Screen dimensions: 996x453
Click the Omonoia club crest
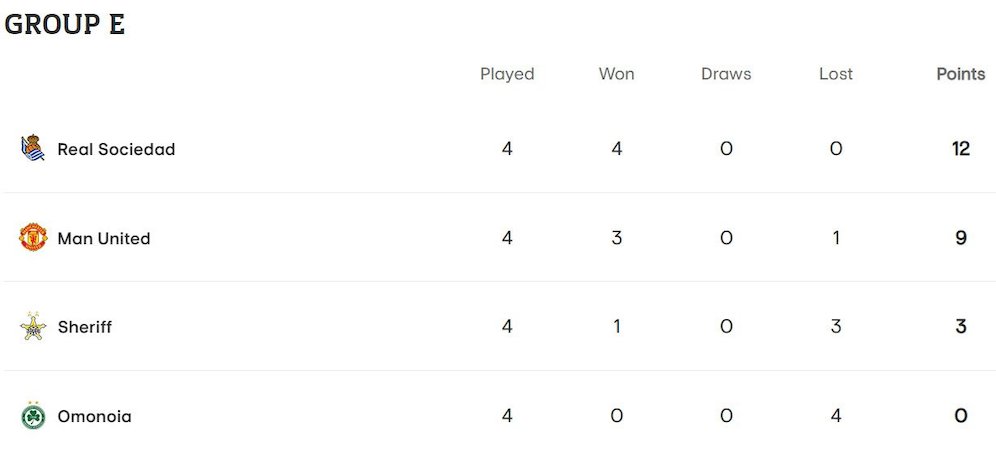33,416
